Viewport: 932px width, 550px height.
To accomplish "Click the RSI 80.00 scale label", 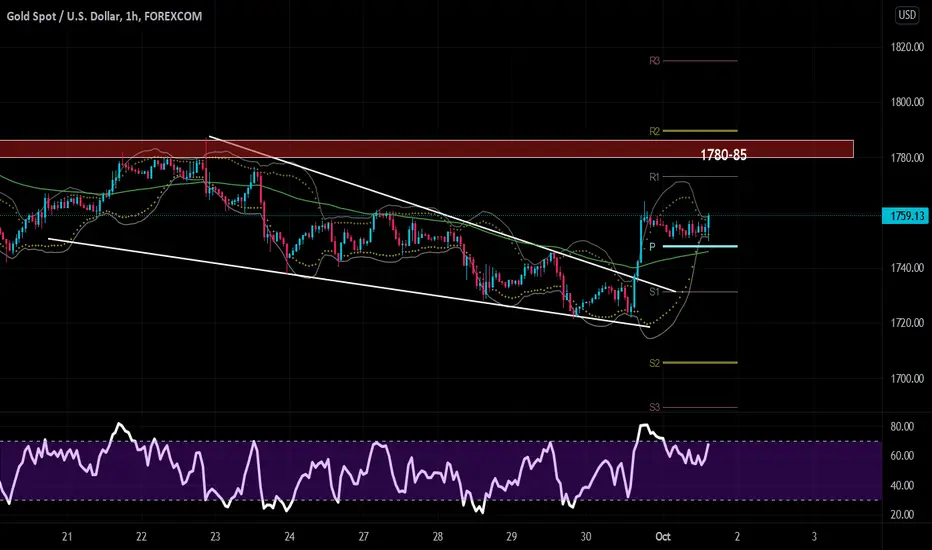I will 902,426.
